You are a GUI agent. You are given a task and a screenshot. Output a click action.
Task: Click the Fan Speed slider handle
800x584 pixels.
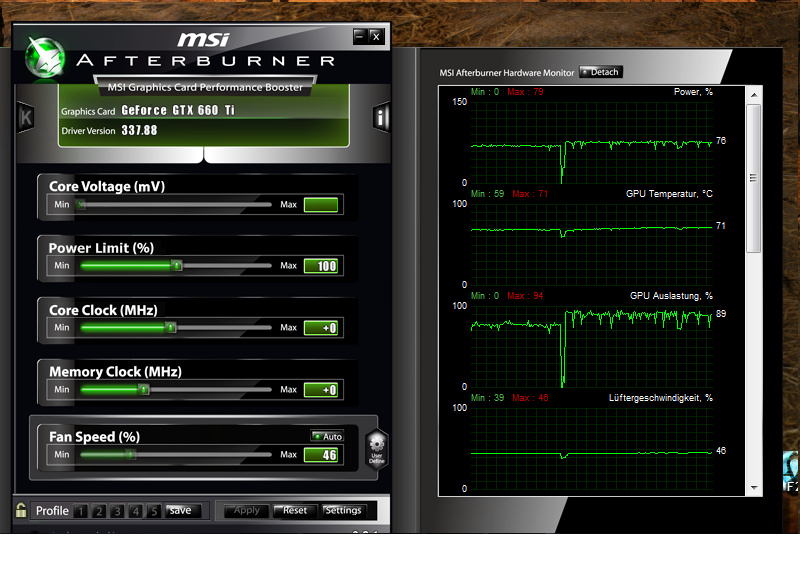pyautogui.click(x=131, y=454)
